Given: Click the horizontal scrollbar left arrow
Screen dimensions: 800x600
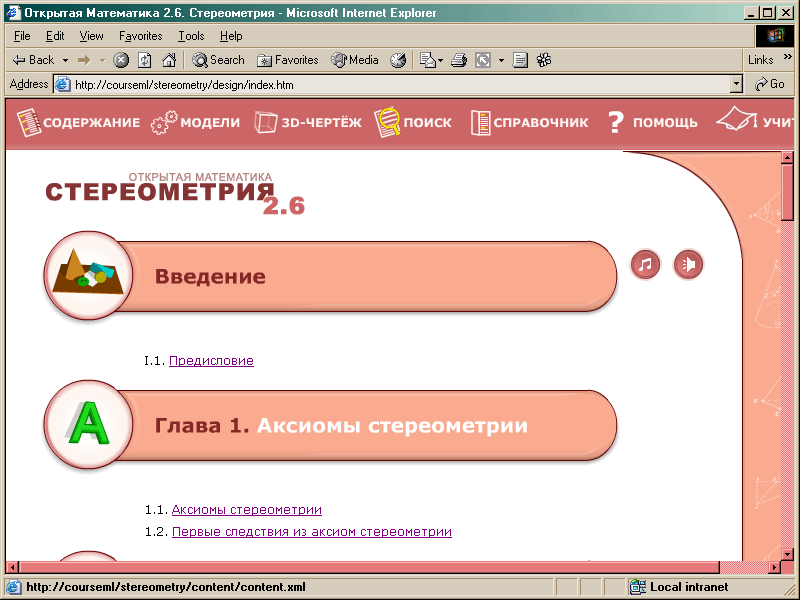Looking at the screenshot, I should point(13,566).
